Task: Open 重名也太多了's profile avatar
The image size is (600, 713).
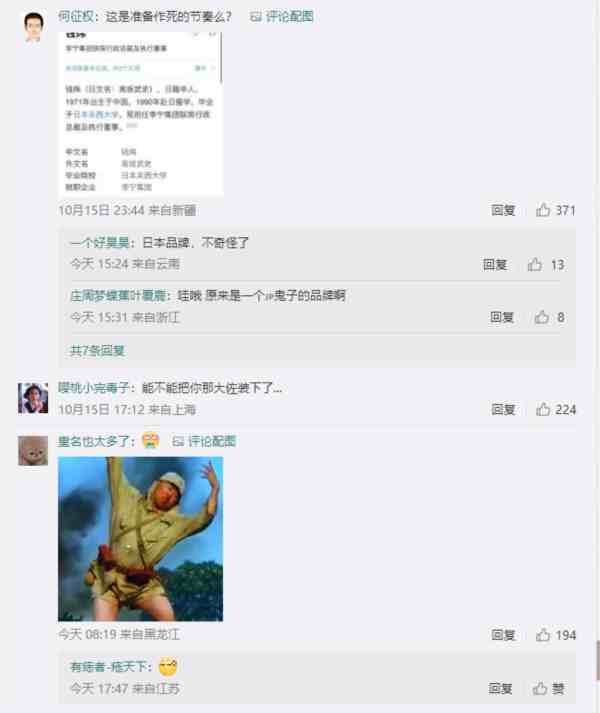Action: point(33,451)
